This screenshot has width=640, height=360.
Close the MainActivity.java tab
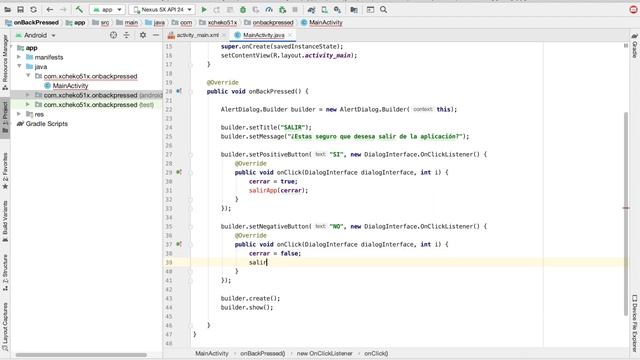pos(290,35)
